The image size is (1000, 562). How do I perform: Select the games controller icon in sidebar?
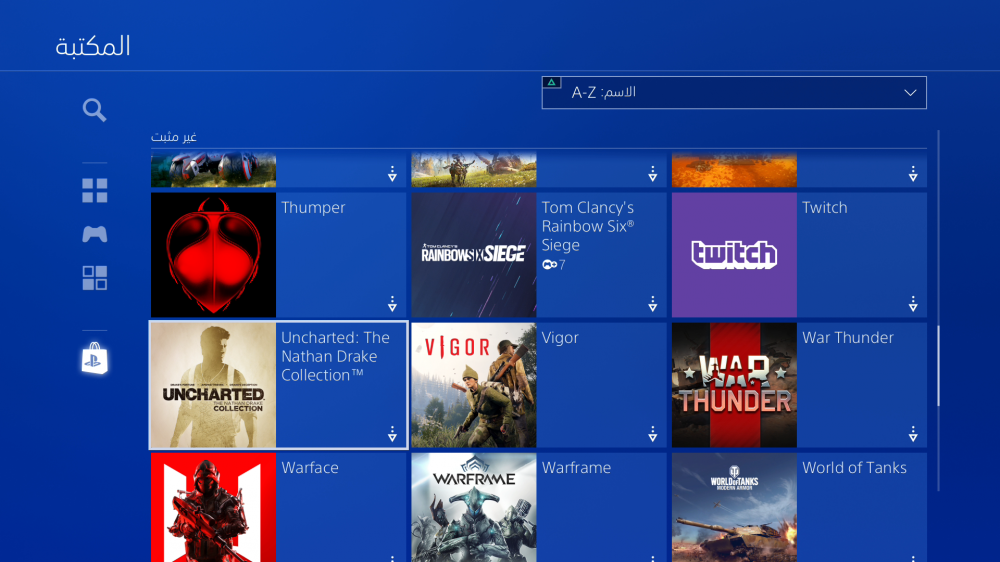pyautogui.click(x=95, y=234)
